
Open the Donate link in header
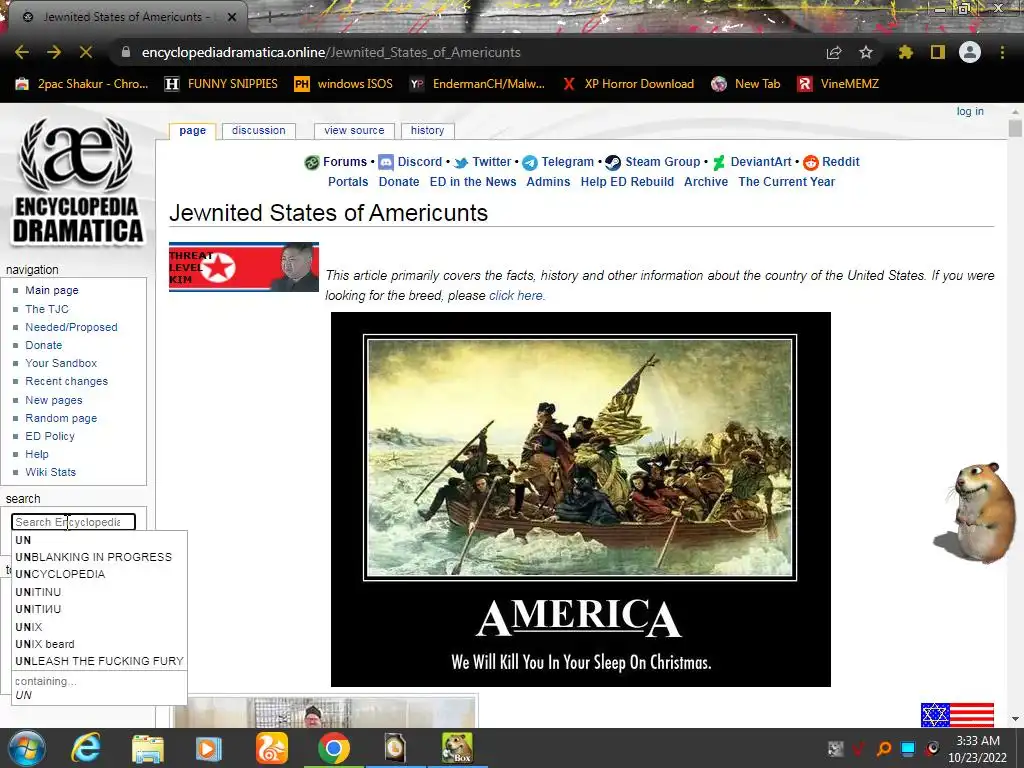click(x=399, y=182)
